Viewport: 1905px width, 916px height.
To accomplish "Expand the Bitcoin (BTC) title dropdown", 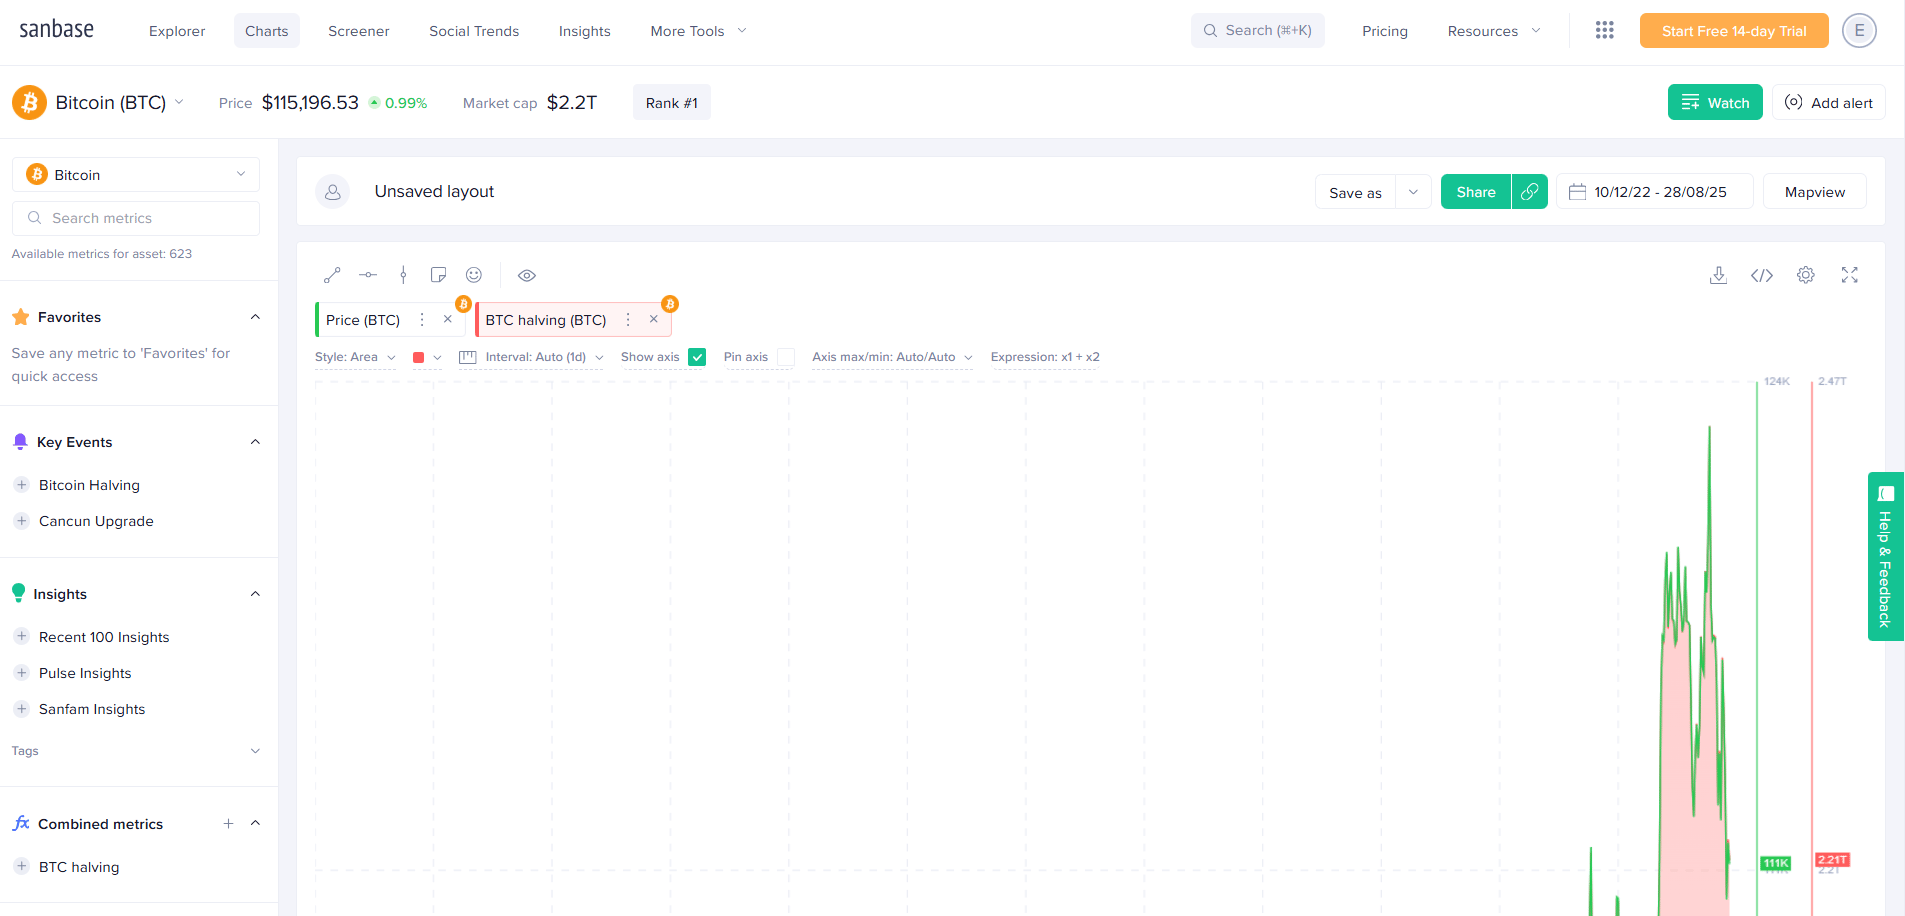I will pyautogui.click(x=180, y=102).
